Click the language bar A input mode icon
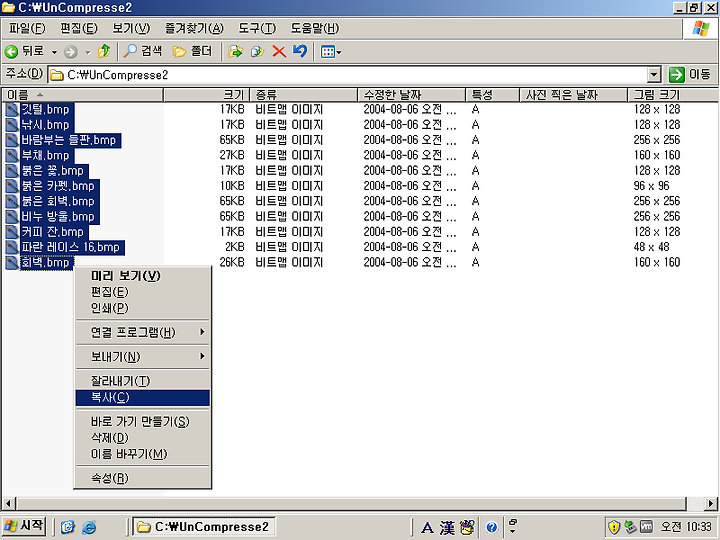This screenshot has width=720, height=540. [x=428, y=528]
